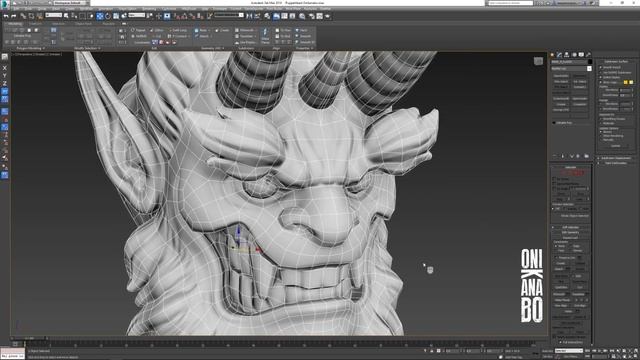Restrict transform to the X axis

pyautogui.click(x=4, y=68)
